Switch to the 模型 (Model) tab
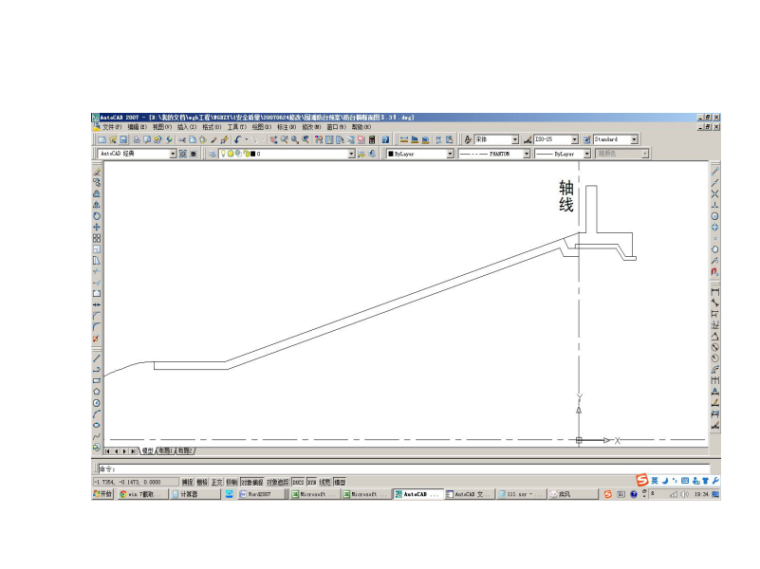Image resolution: width=760 pixels, height=569 pixels. pos(147,451)
